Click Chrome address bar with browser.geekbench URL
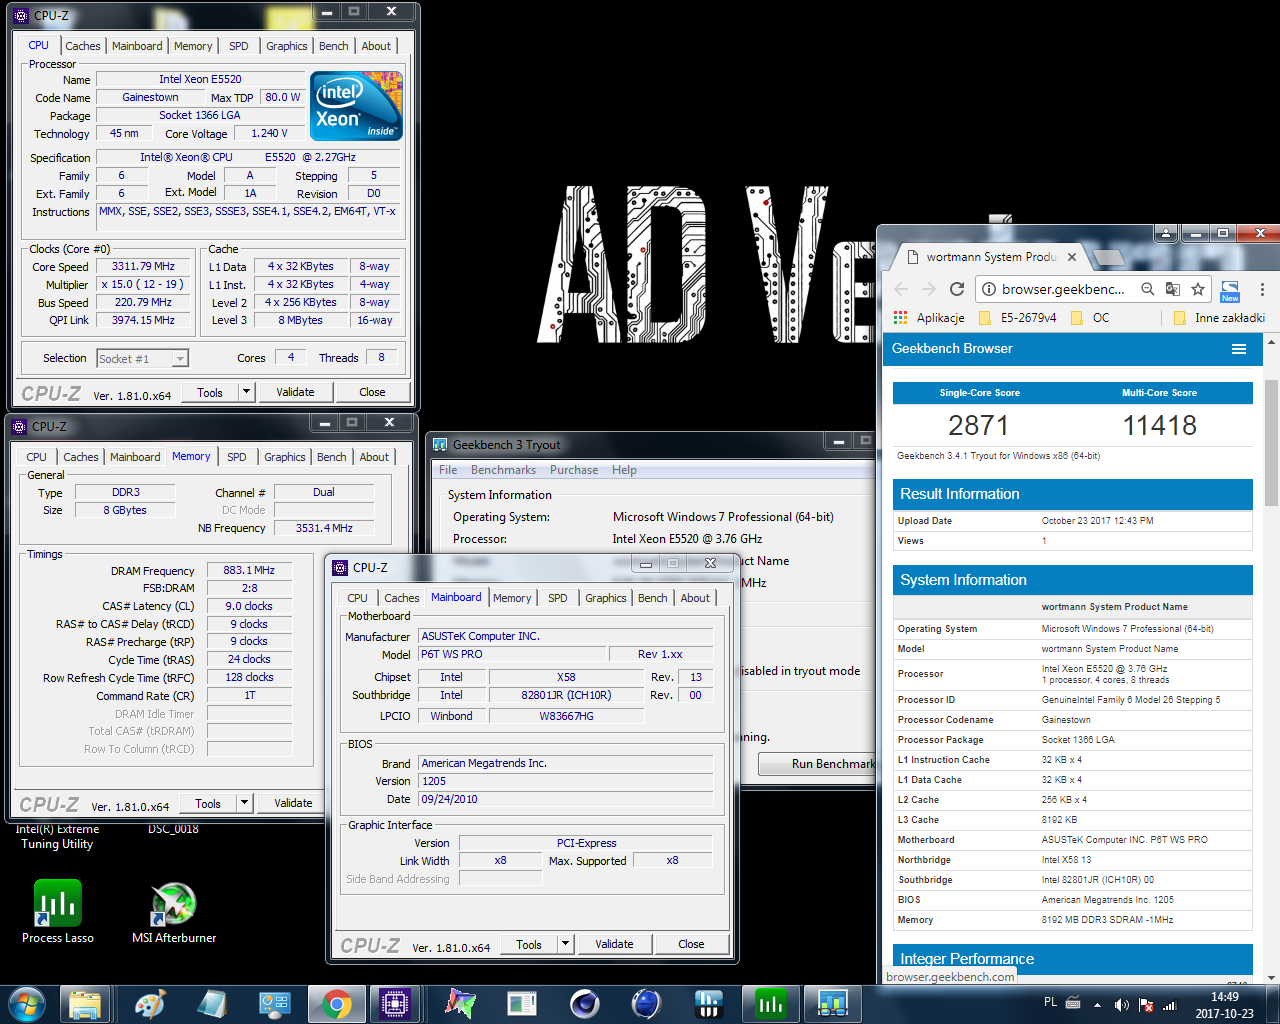This screenshot has height=1024, width=1280. pos(1063,289)
